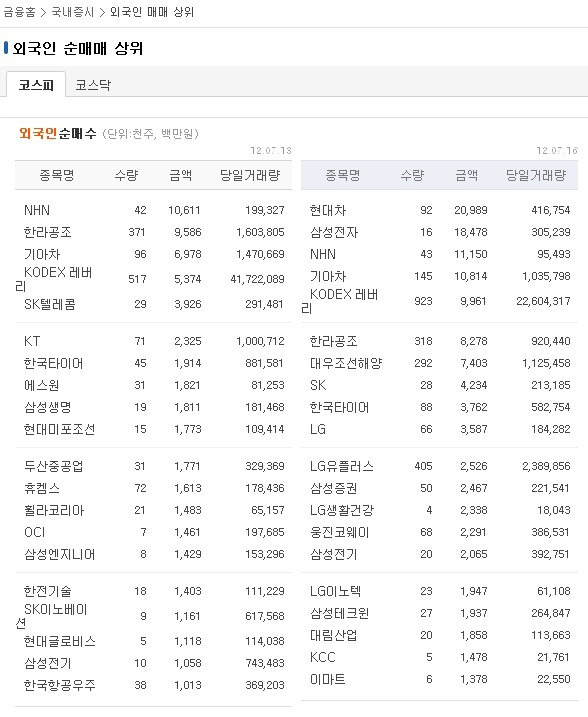Open 에스원 stock link

pyautogui.click(x=42, y=385)
